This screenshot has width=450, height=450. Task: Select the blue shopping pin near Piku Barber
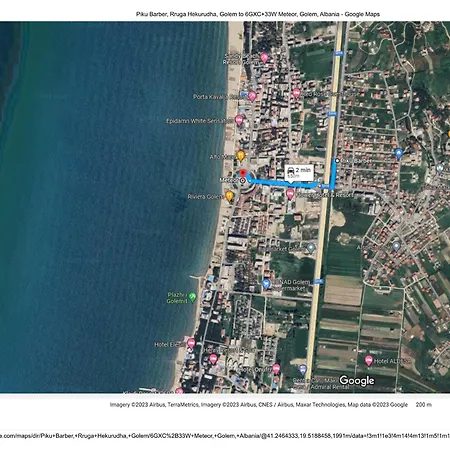tap(399, 153)
